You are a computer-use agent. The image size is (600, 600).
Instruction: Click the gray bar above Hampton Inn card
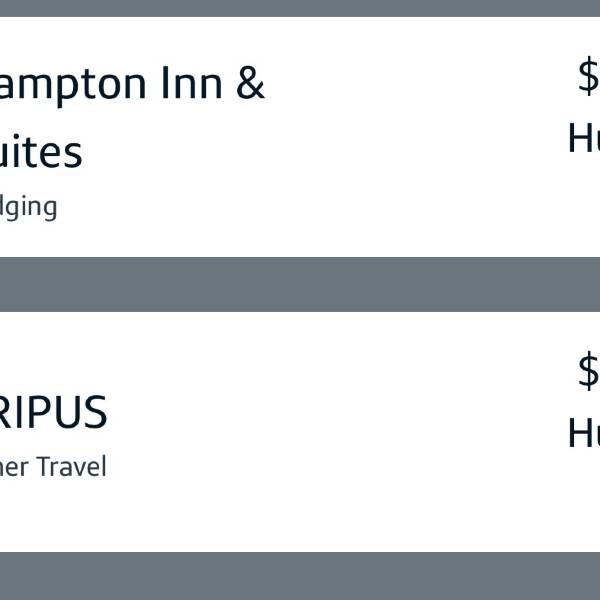[300, 7]
